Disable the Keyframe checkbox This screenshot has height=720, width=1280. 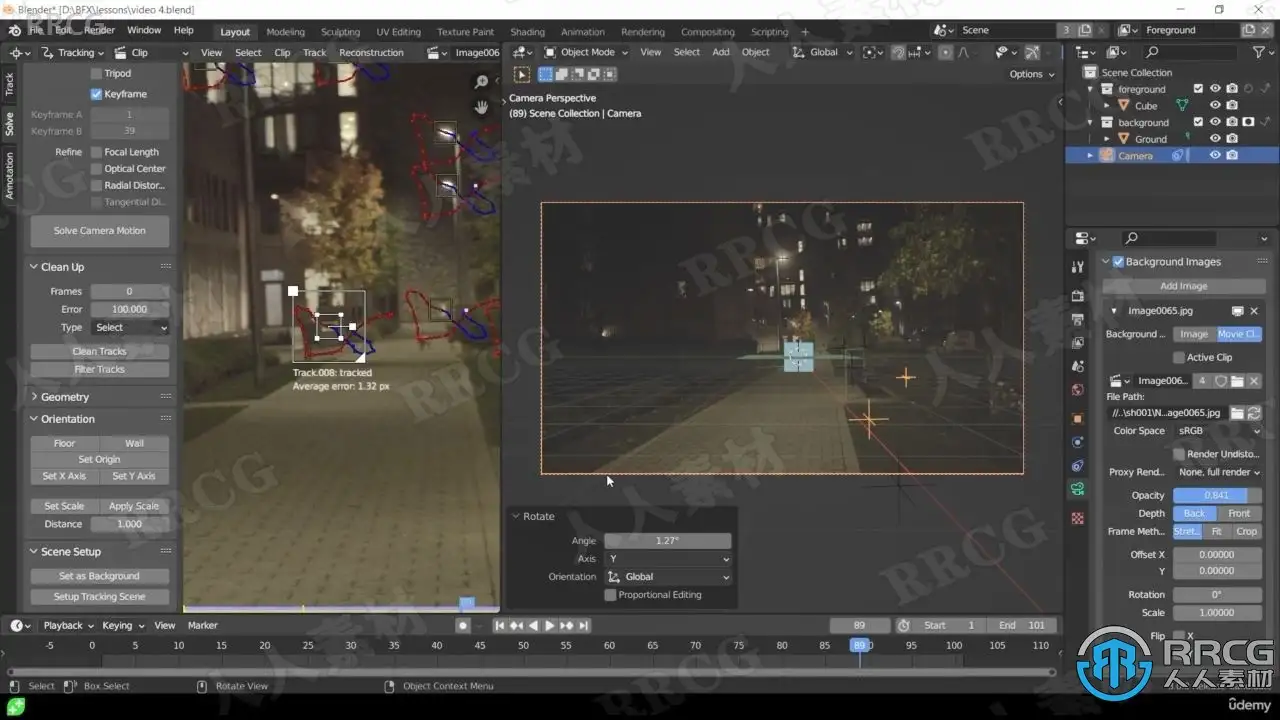tap(97, 94)
